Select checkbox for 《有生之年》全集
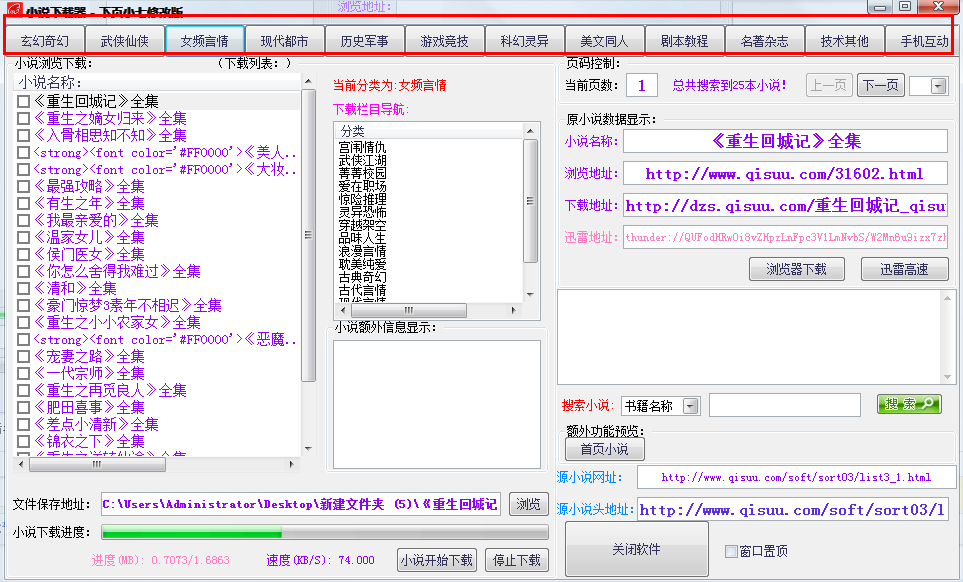The width and height of the screenshot is (963, 582). [x=23, y=203]
